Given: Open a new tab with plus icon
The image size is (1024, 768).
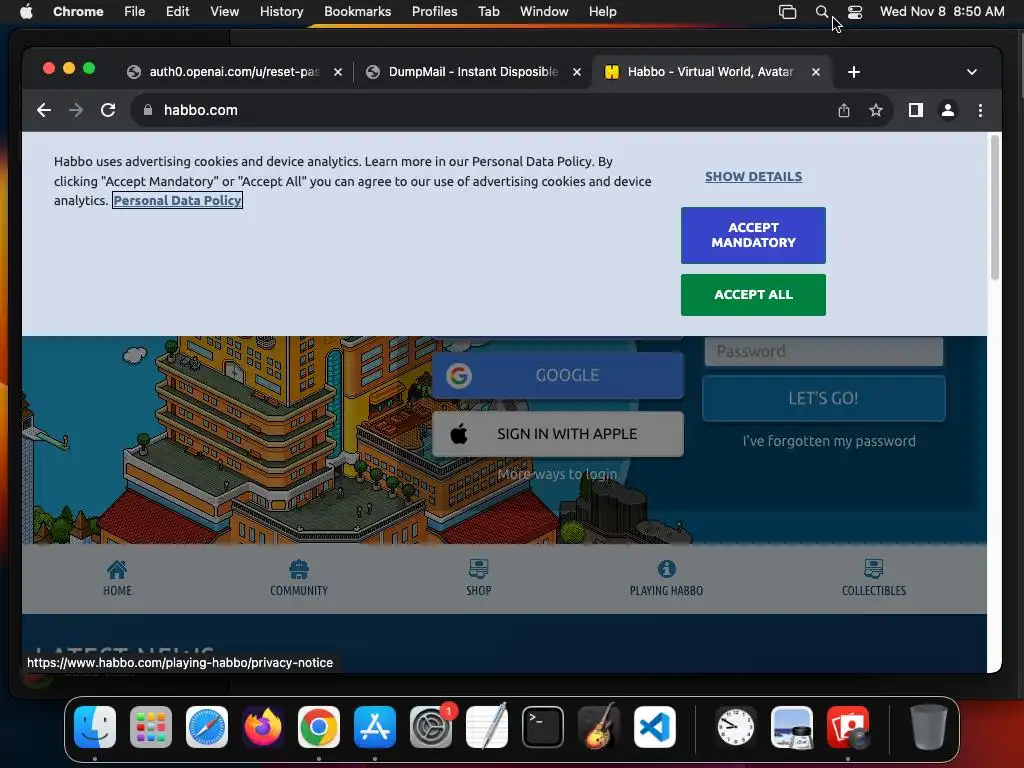Looking at the screenshot, I should click(854, 72).
